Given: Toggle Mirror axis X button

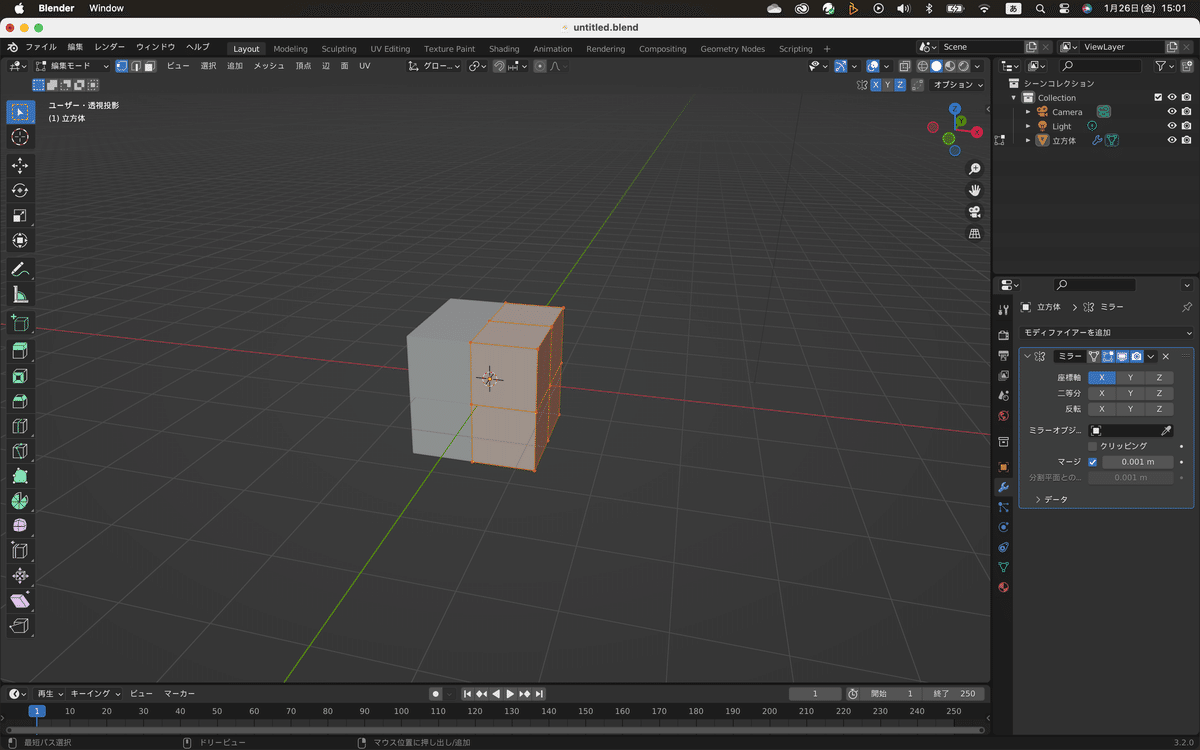Looking at the screenshot, I should point(1102,378).
